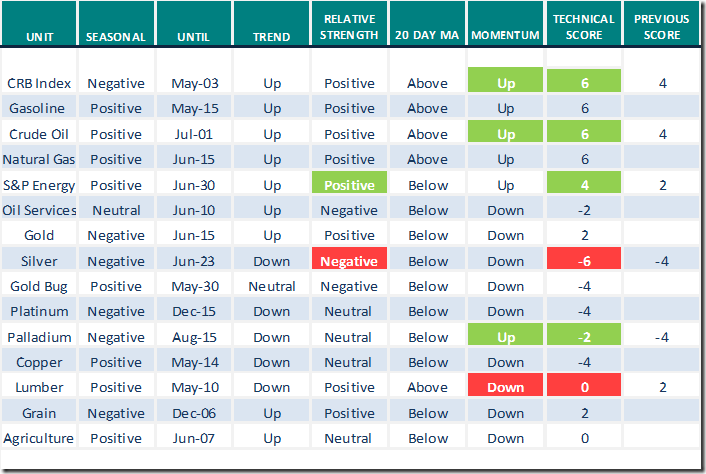Viewport: 706px width, 474px height.
Task: Click the MOMENTUM column header
Action: [x=506, y=36]
